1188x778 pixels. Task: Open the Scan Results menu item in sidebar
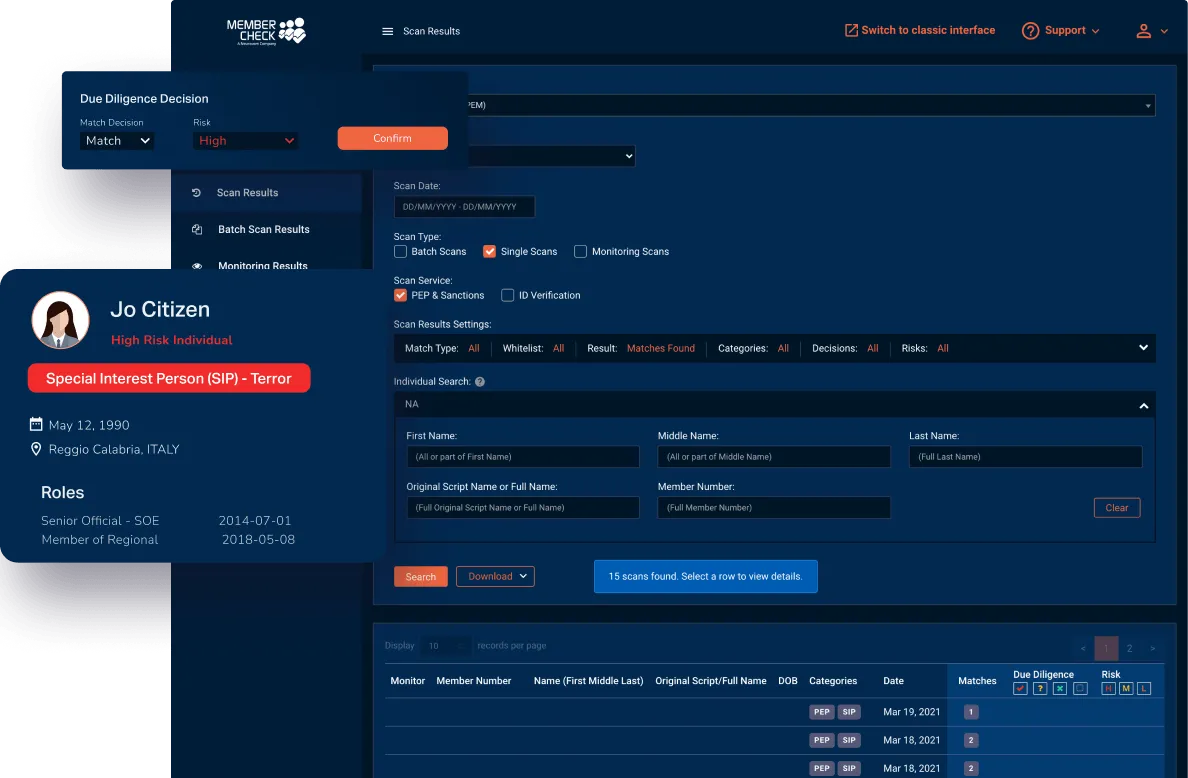tap(247, 192)
